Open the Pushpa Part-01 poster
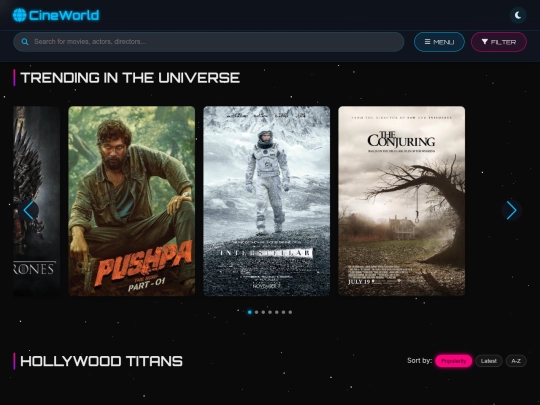 132,201
